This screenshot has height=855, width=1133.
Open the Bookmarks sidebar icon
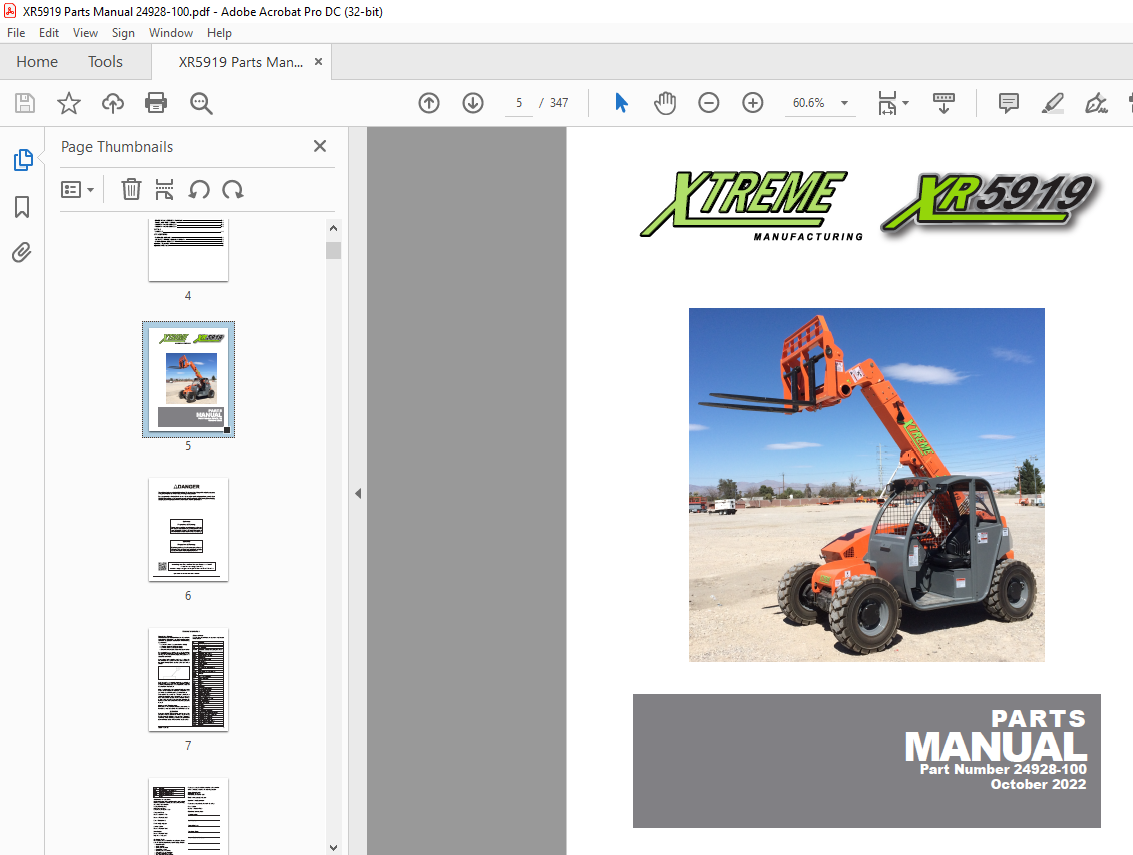(x=22, y=207)
